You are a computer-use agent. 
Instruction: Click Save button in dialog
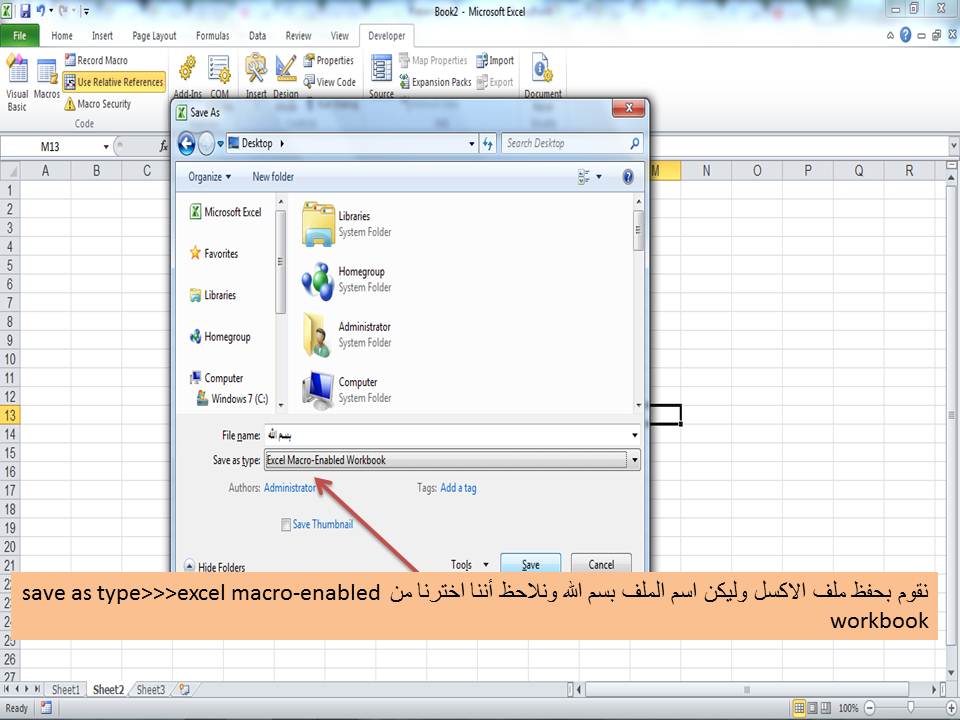[x=531, y=564]
